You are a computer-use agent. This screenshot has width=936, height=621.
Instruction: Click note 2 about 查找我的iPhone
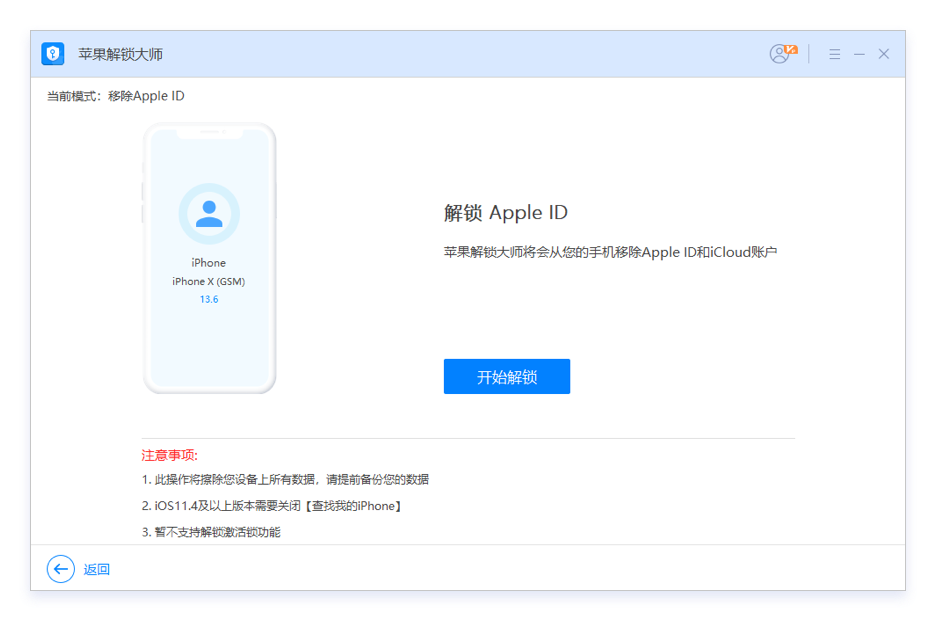[x=273, y=506]
